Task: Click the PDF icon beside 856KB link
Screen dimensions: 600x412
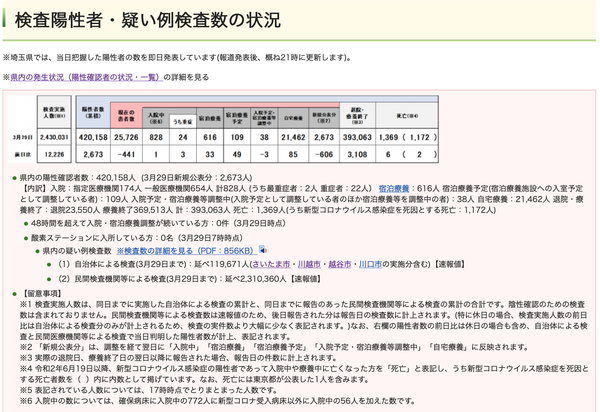Action: [x=262, y=250]
